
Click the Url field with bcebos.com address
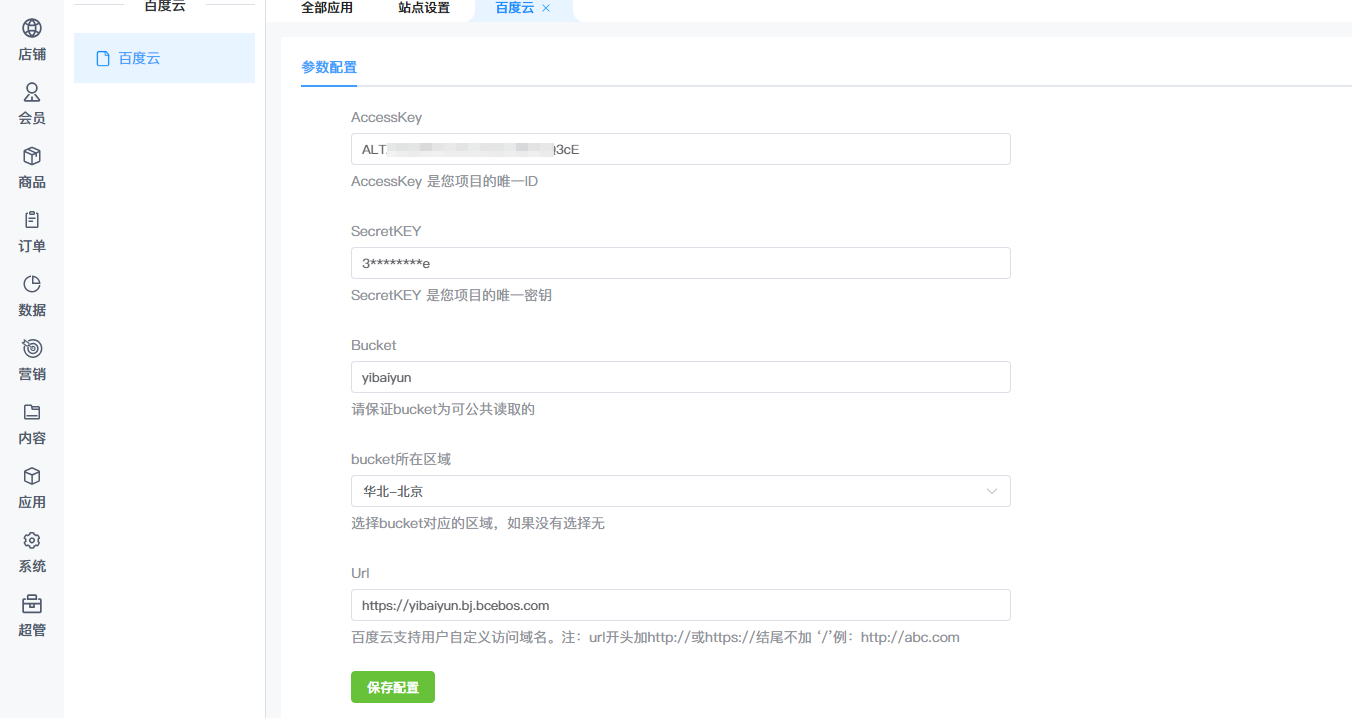coord(680,605)
